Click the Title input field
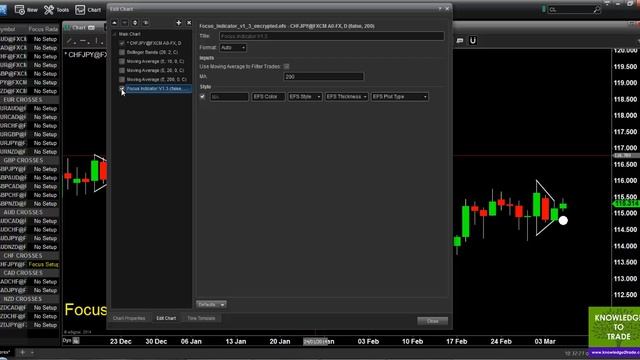This screenshot has height=360, width=640. point(331,36)
